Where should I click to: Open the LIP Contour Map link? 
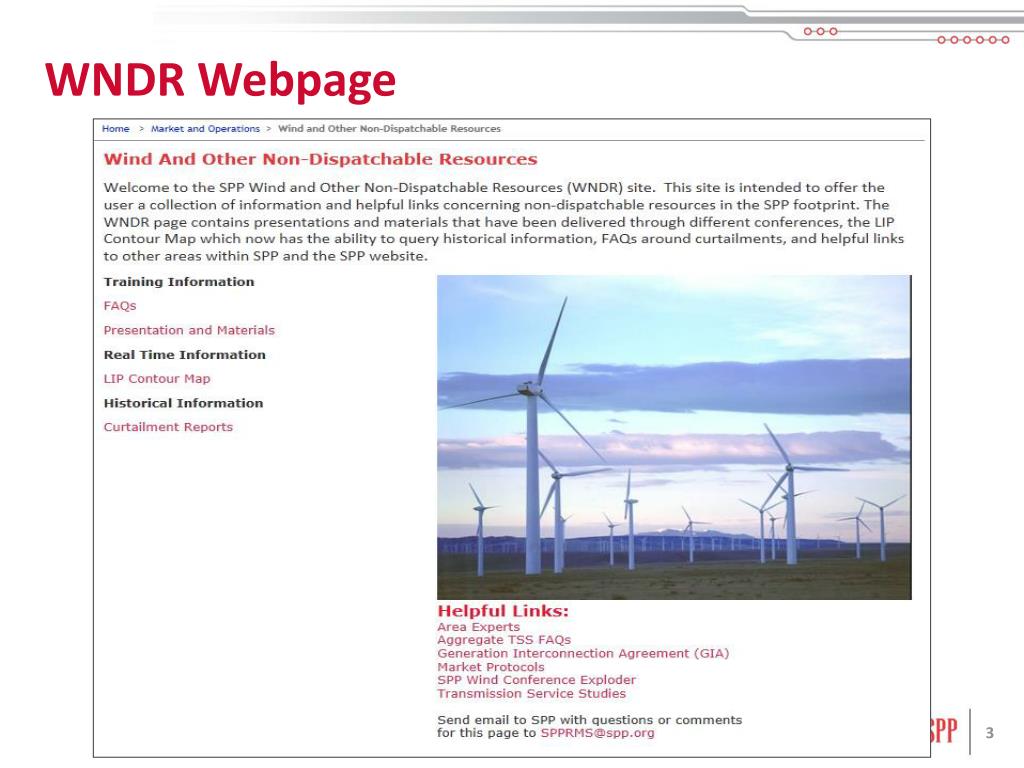click(x=157, y=379)
